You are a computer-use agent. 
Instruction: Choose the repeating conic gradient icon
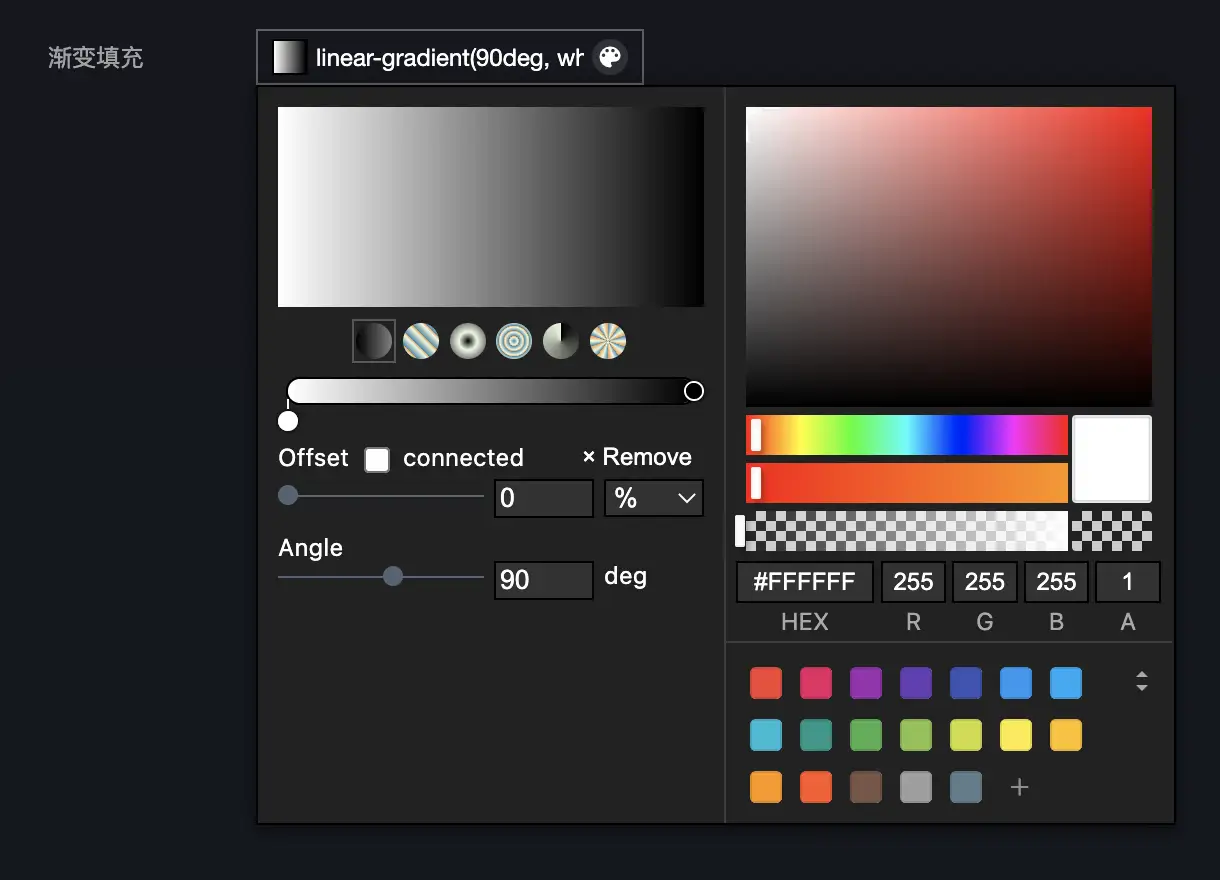click(x=608, y=341)
